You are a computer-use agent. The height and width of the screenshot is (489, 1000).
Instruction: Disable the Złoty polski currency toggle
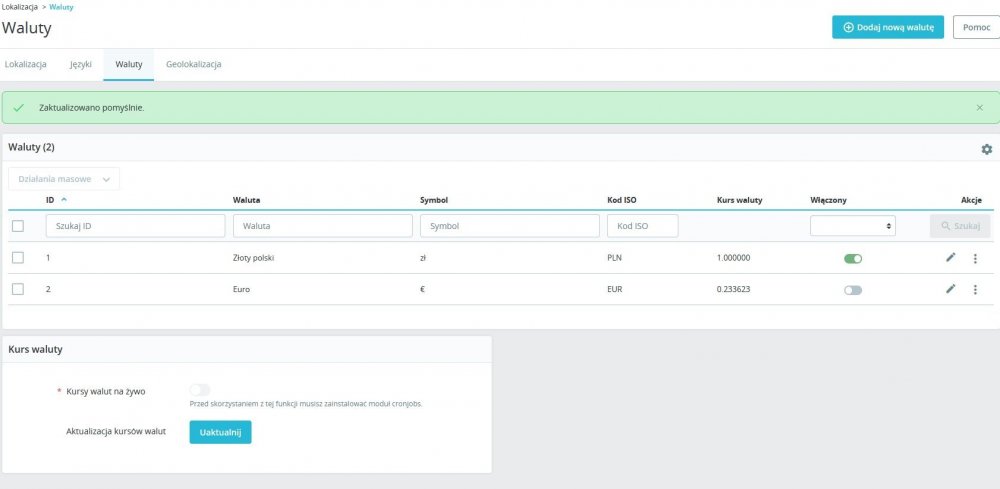(x=853, y=258)
